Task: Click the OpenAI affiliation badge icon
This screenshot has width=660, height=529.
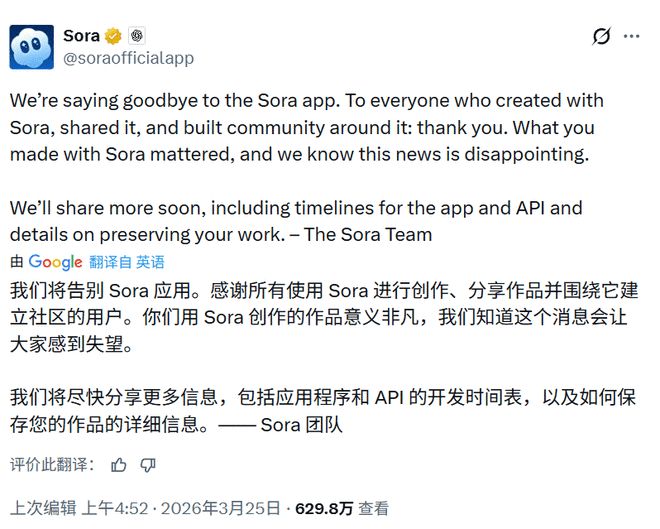Action: pyautogui.click(x=137, y=36)
